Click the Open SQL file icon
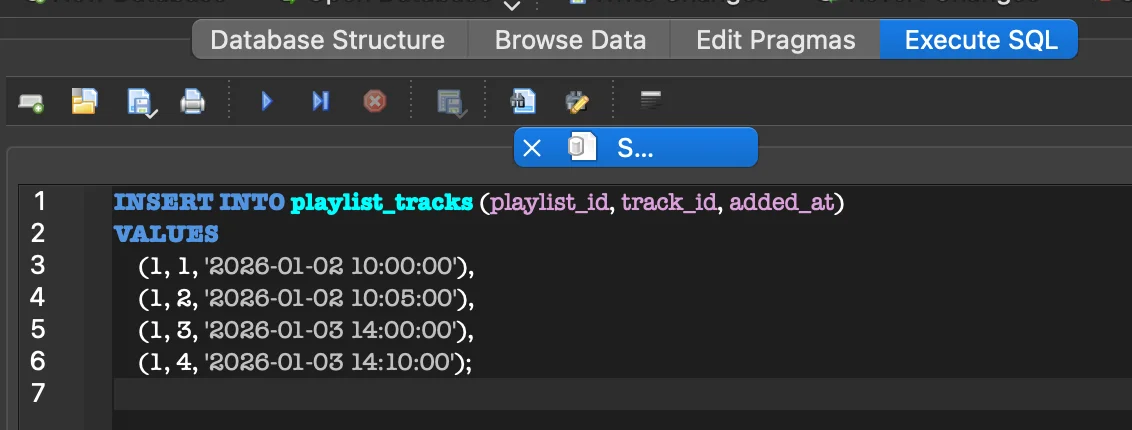 (84, 101)
